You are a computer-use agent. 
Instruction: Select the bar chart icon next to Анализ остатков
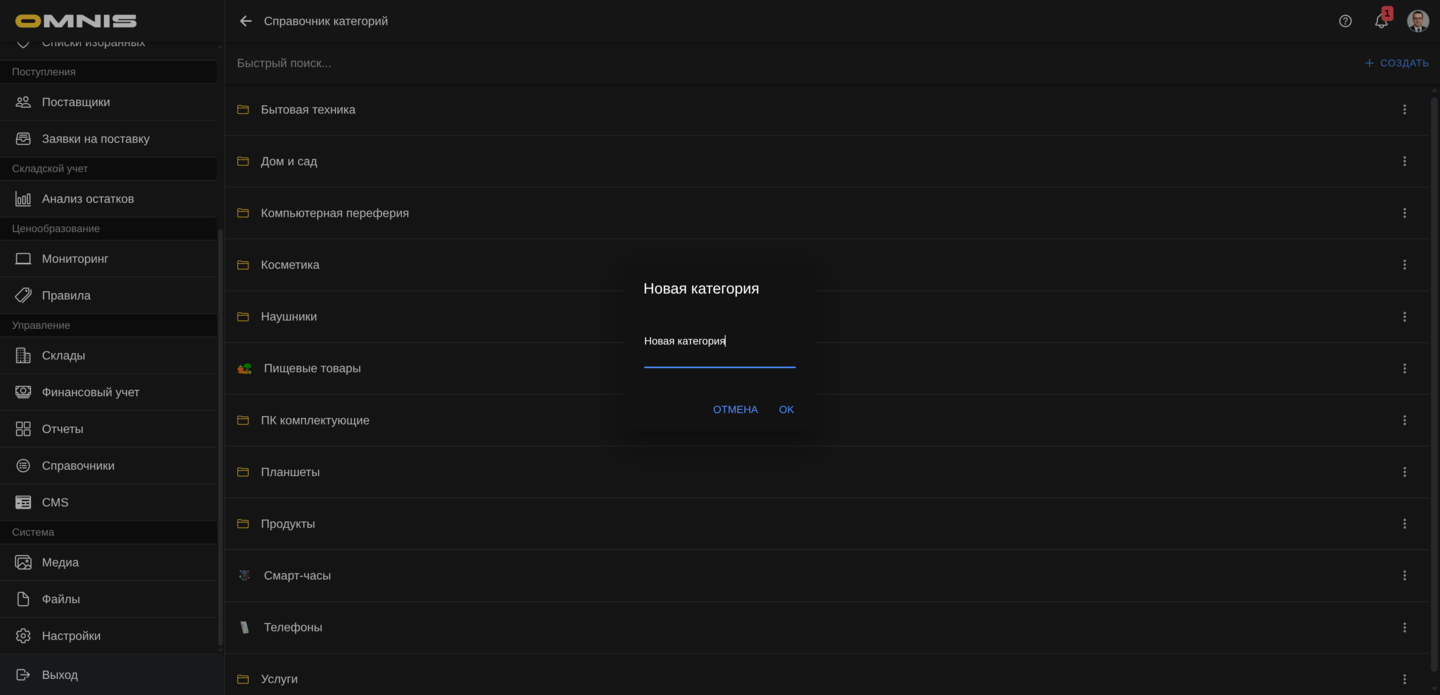click(x=22, y=198)
